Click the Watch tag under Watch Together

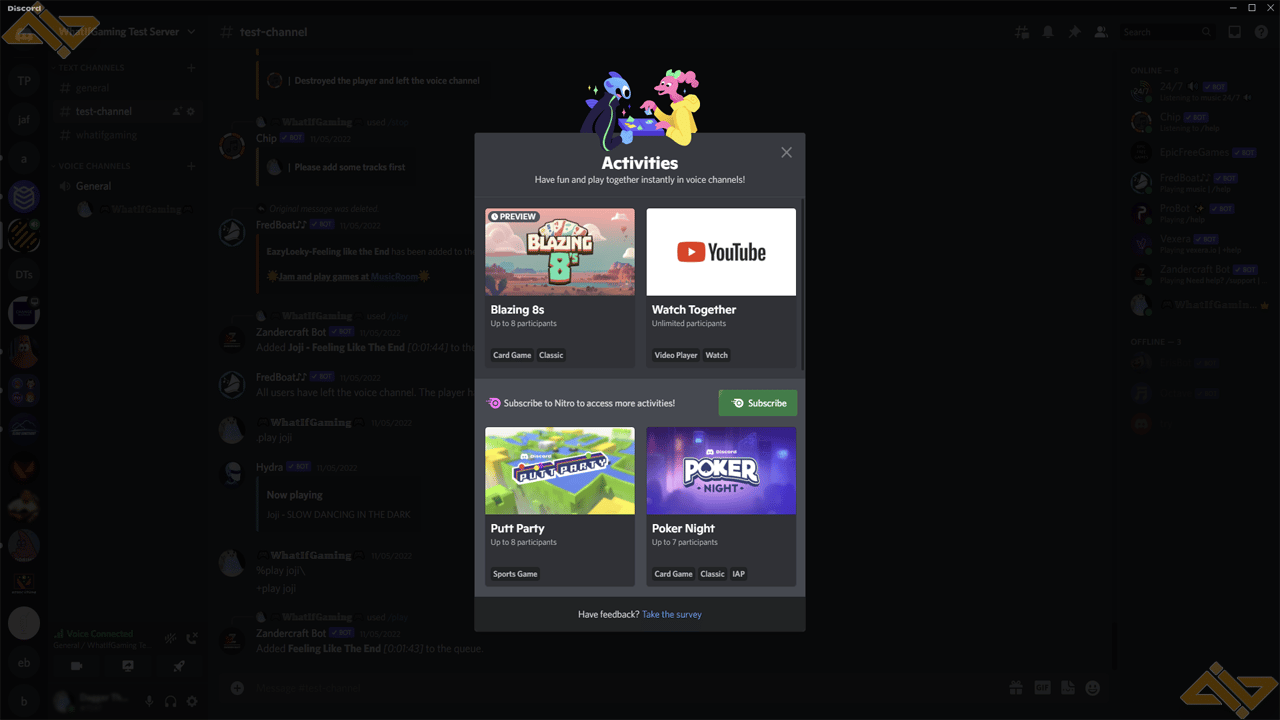click(717, 355)
